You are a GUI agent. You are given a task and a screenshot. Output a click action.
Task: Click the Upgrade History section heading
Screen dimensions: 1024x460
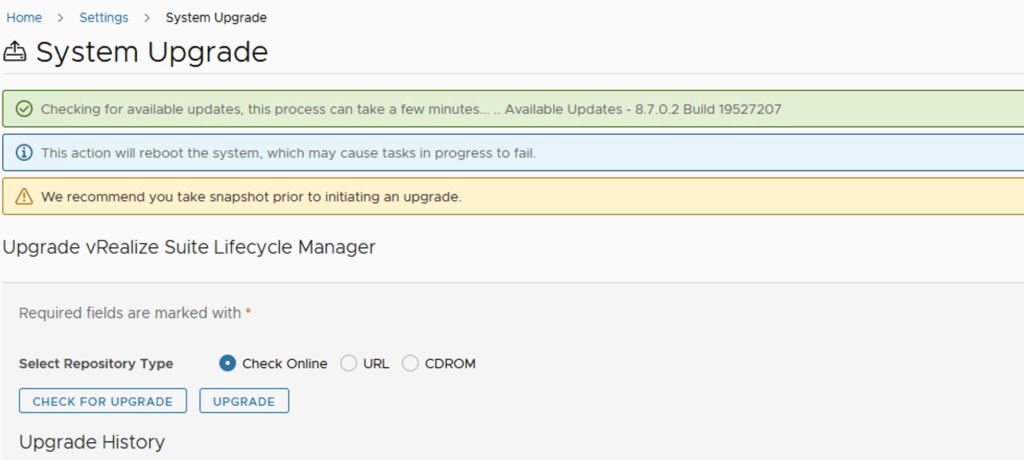pos(92,441)
